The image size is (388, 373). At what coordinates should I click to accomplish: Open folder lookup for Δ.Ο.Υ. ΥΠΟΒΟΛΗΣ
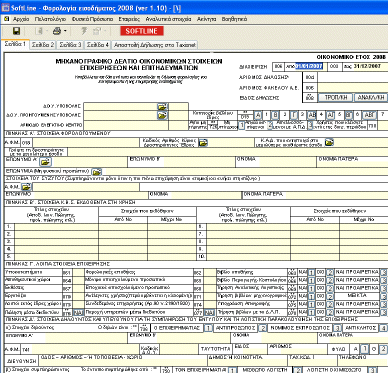coord(162,107)
